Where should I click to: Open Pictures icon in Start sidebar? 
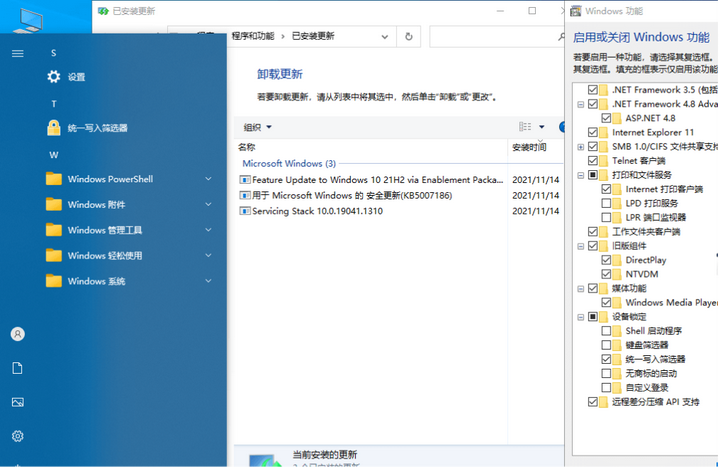click(17, 402)
